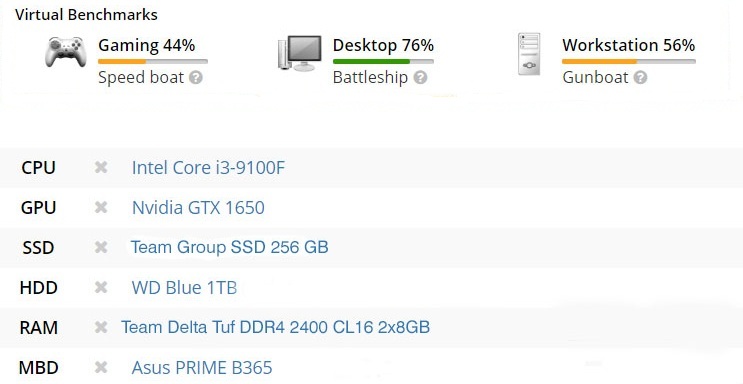Open the Speed boat help question mark
743x384 pixels.
(196, 78)
